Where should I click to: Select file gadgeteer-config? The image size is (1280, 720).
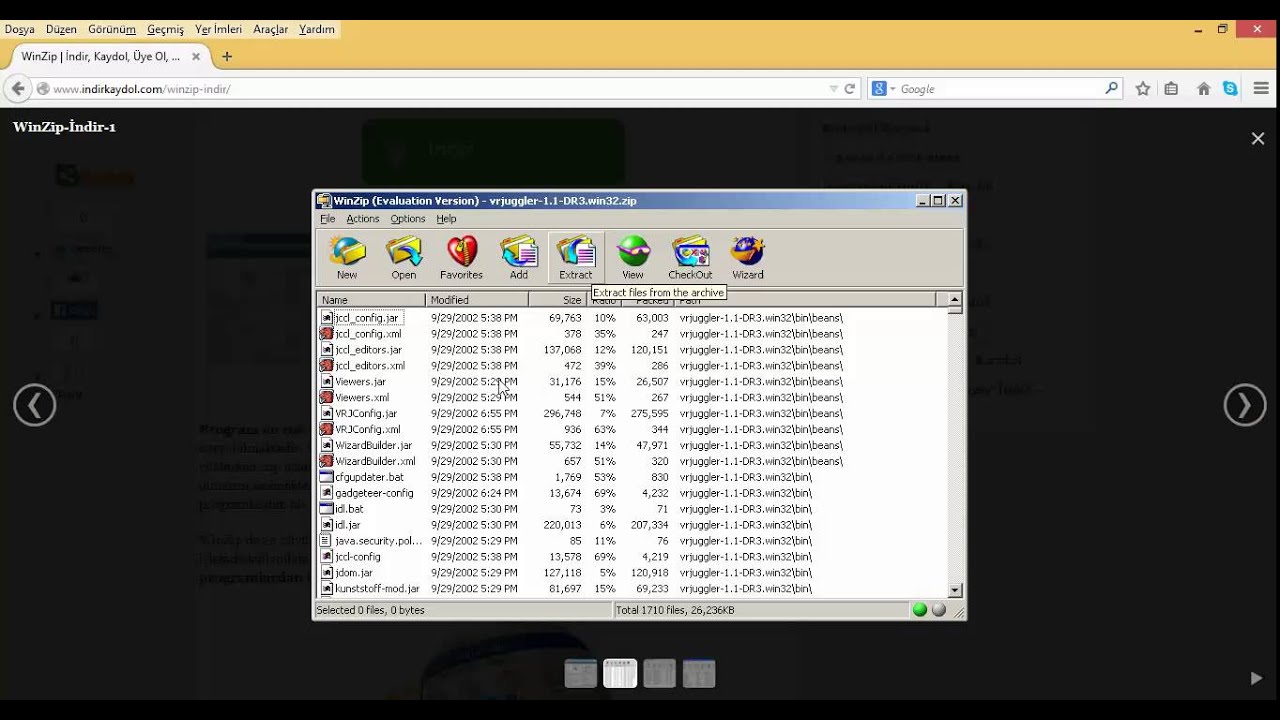point(366,493)
